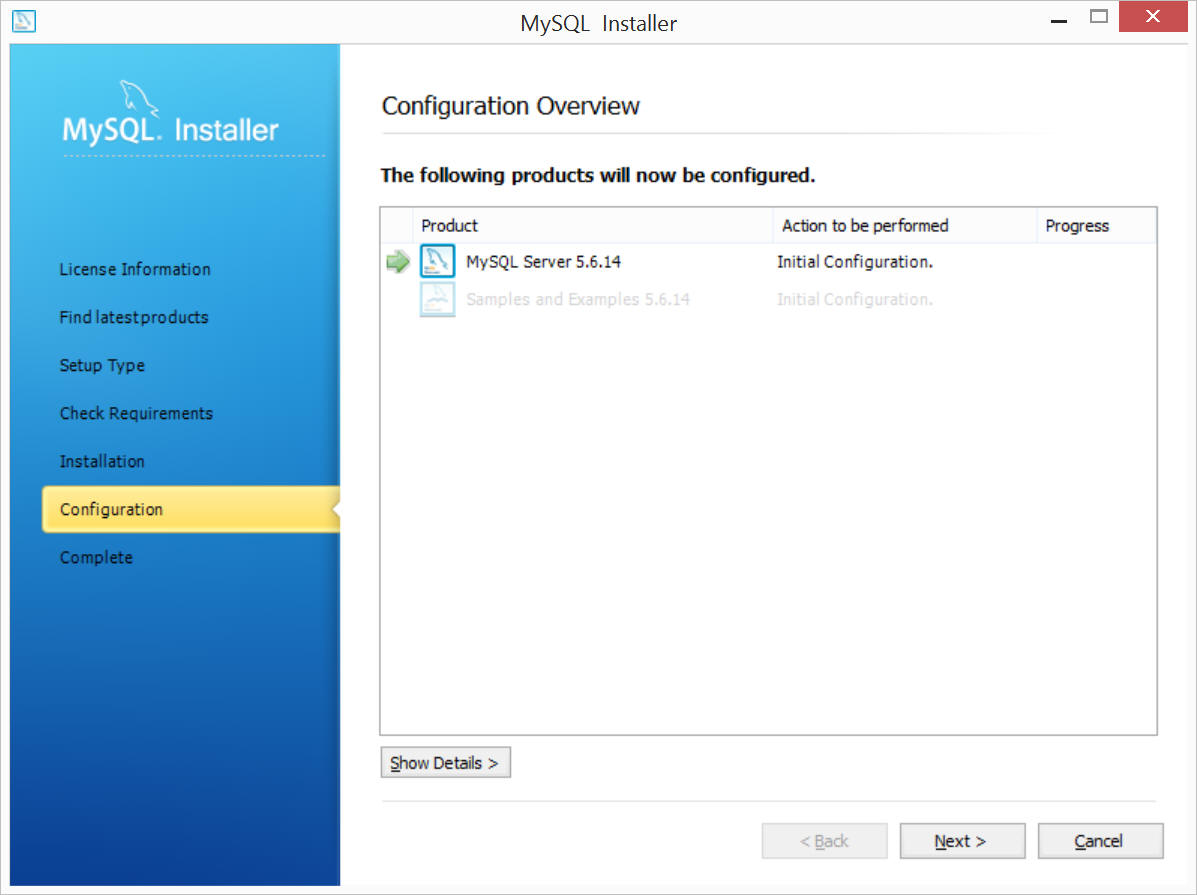Go back with the Back button
The height and width of the screenshot is (895, 1197).
(824, 841)
